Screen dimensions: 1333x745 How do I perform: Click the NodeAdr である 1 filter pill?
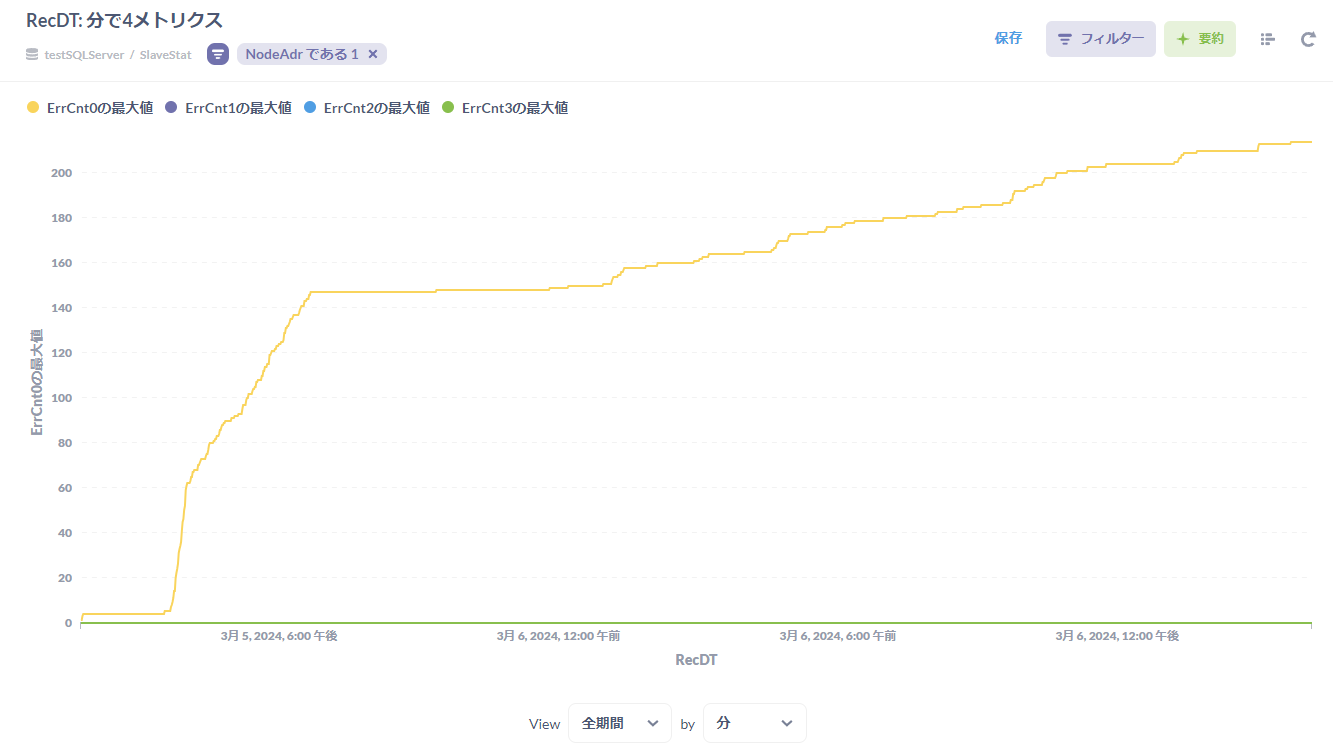coord(301,54)
